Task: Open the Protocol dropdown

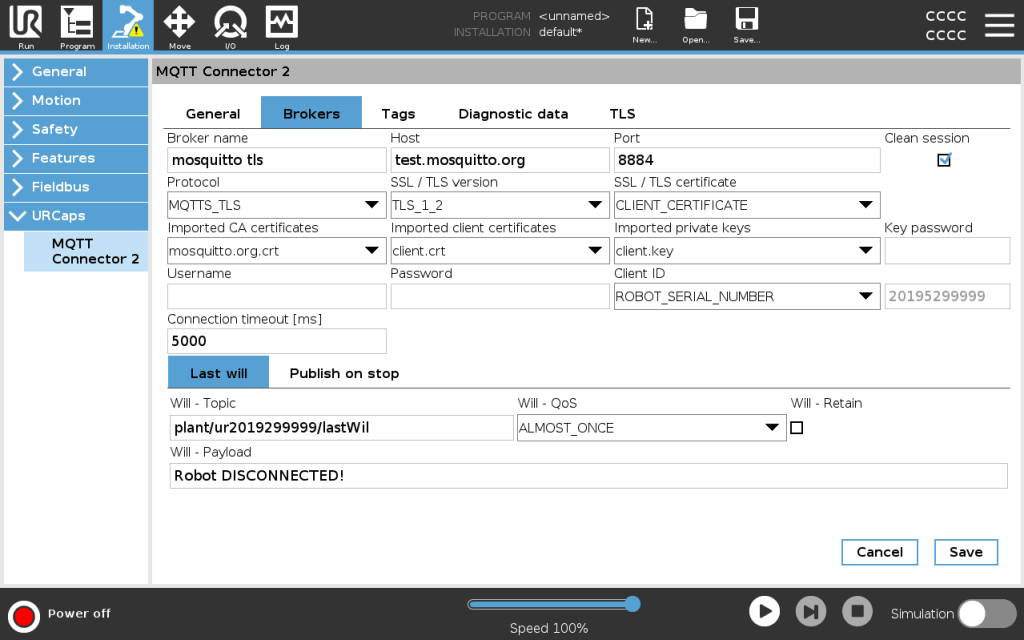Action: [276, 205]
